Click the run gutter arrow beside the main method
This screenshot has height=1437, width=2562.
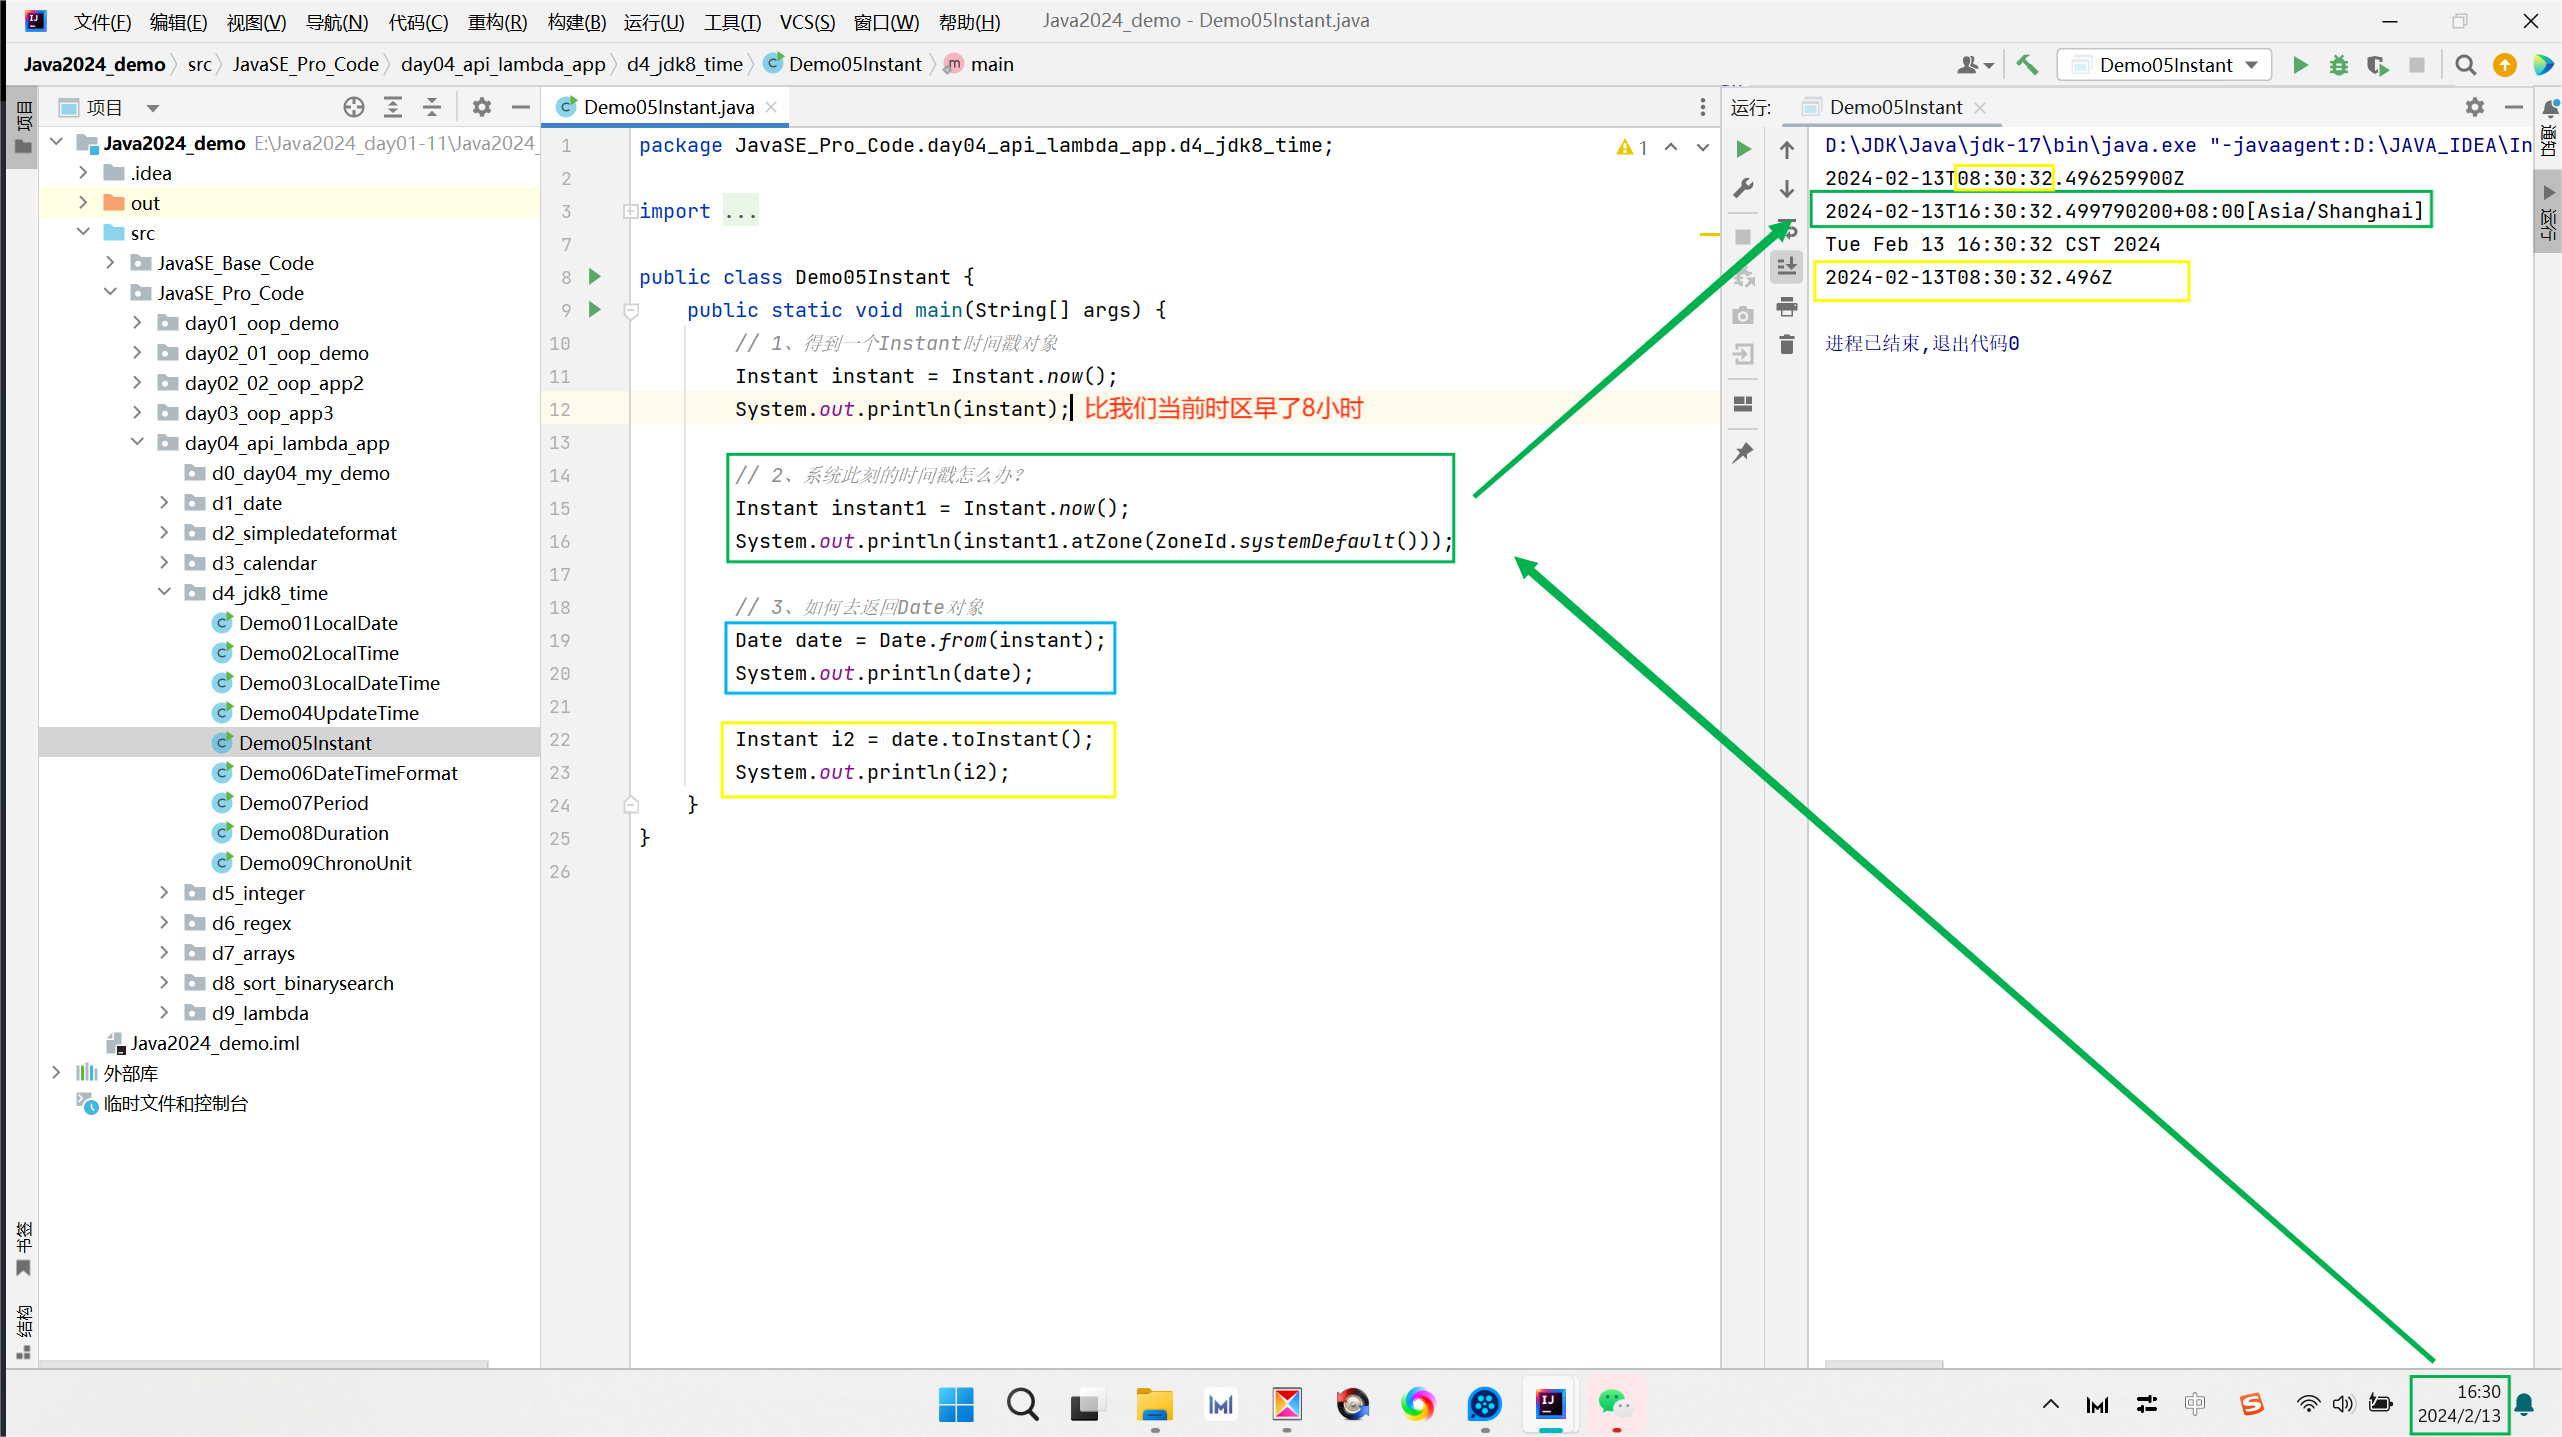click(x=595, y=310)
